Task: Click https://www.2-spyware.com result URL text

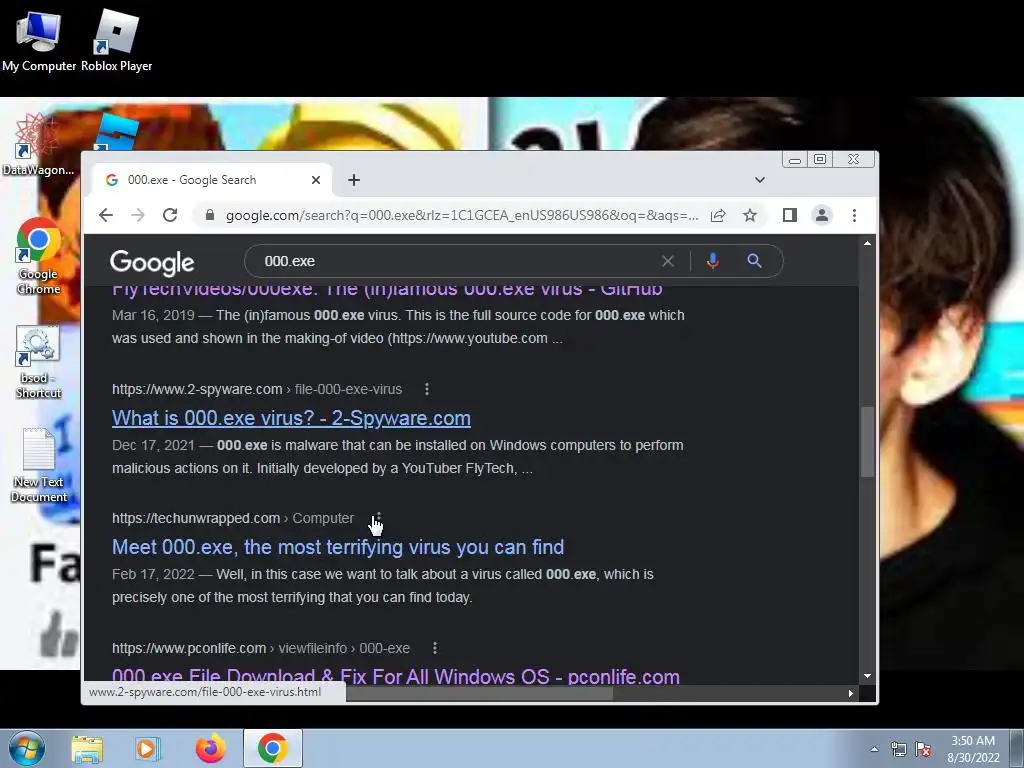Action: (197, 389)
